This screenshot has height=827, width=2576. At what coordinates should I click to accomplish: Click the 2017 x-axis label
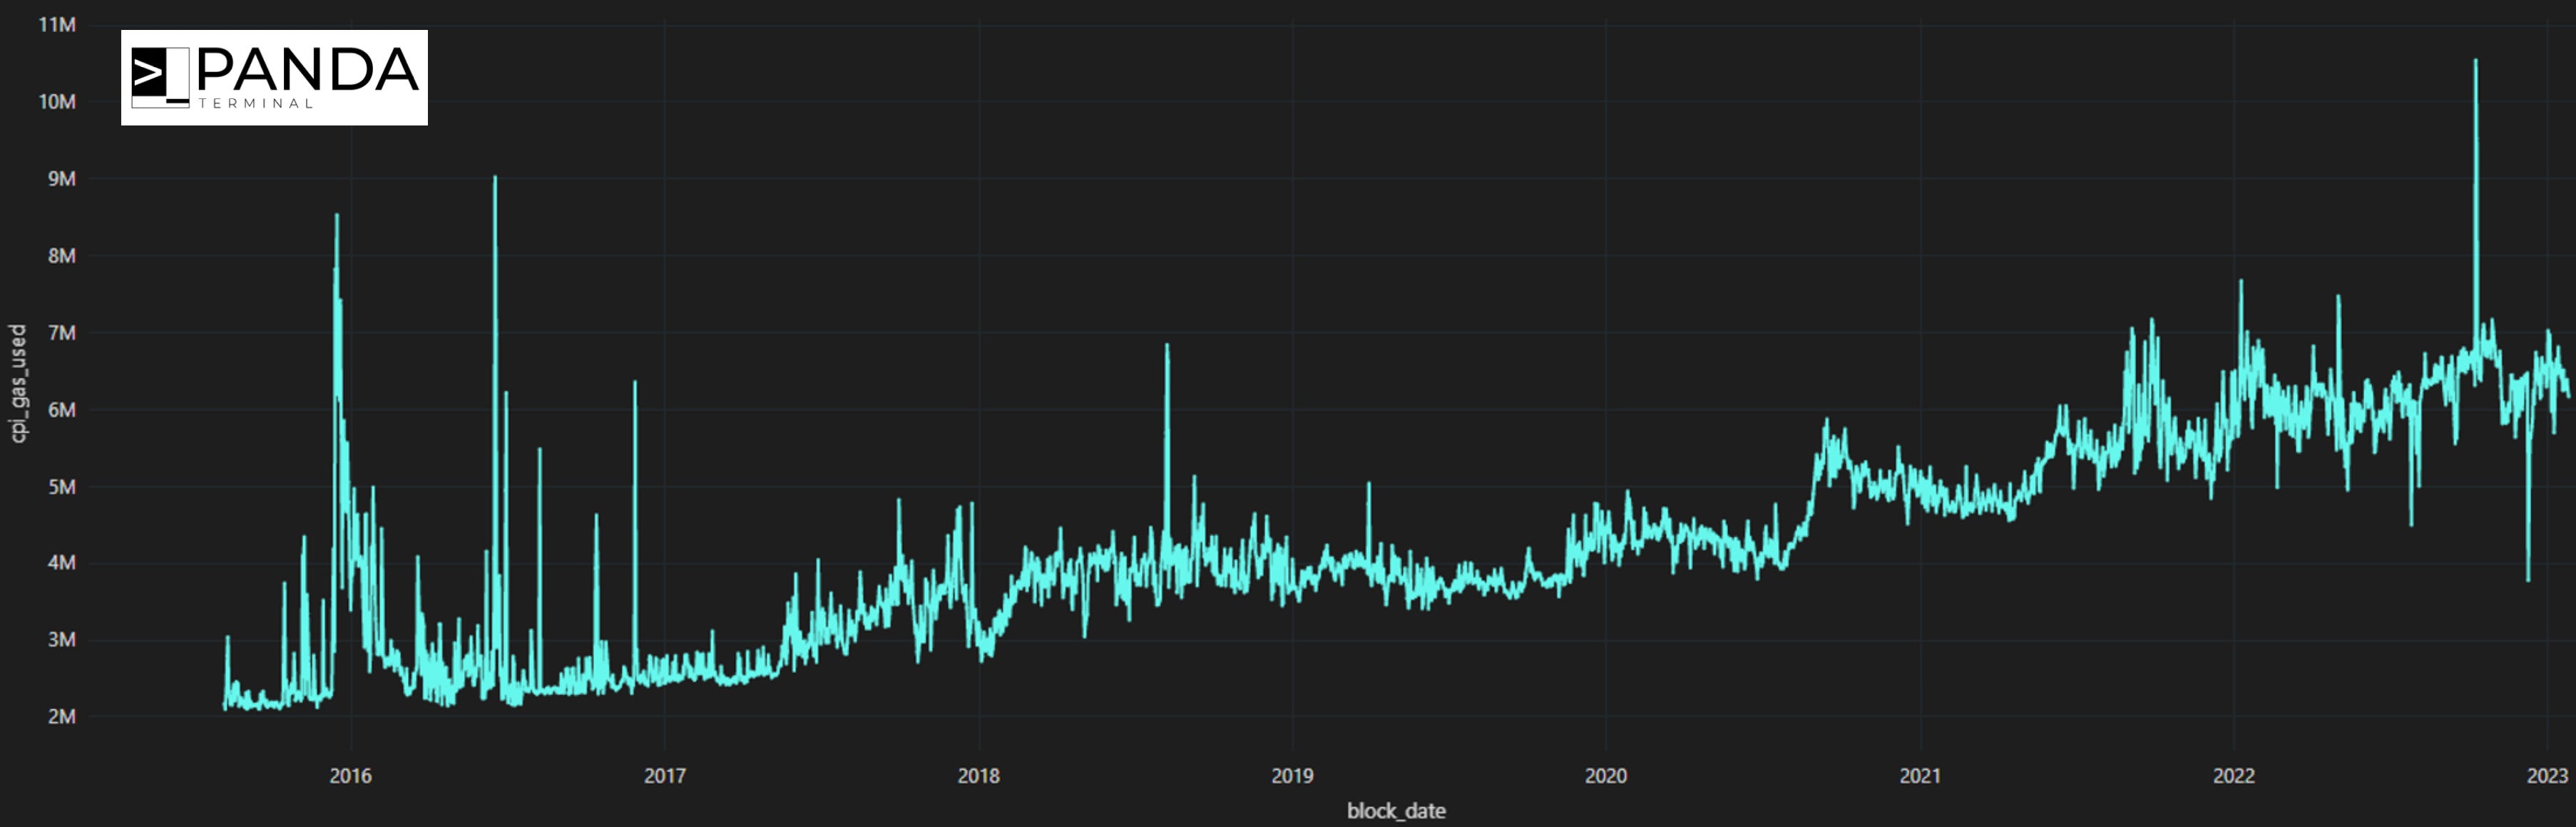664,775
